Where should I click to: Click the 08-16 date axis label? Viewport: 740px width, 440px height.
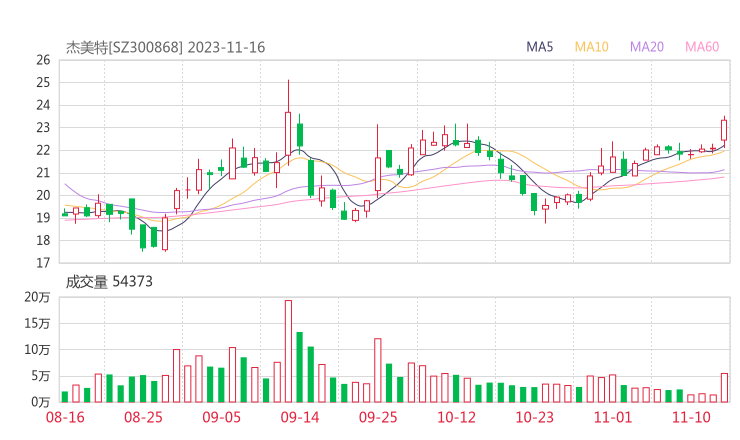65,417
